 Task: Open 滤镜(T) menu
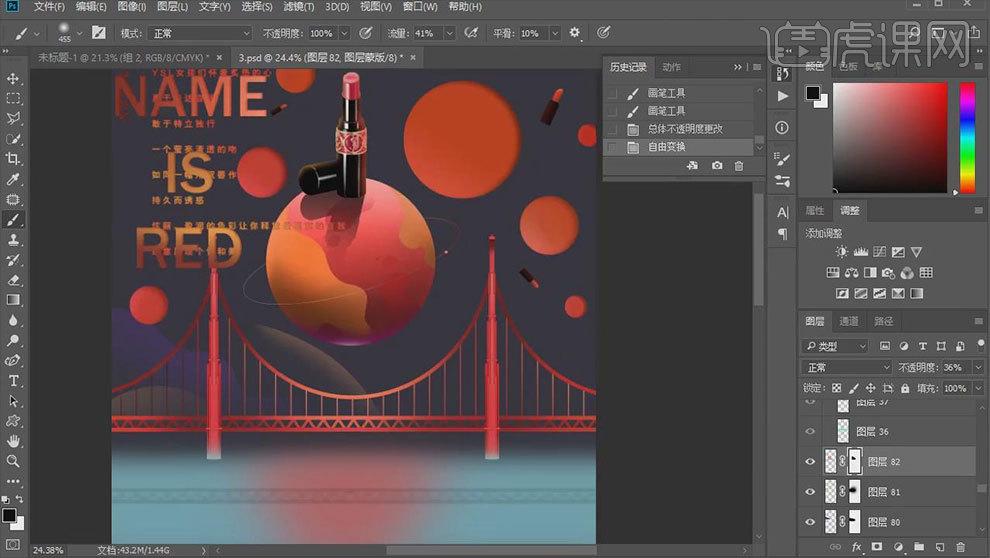pyautogui.click(x=299, y=6)
